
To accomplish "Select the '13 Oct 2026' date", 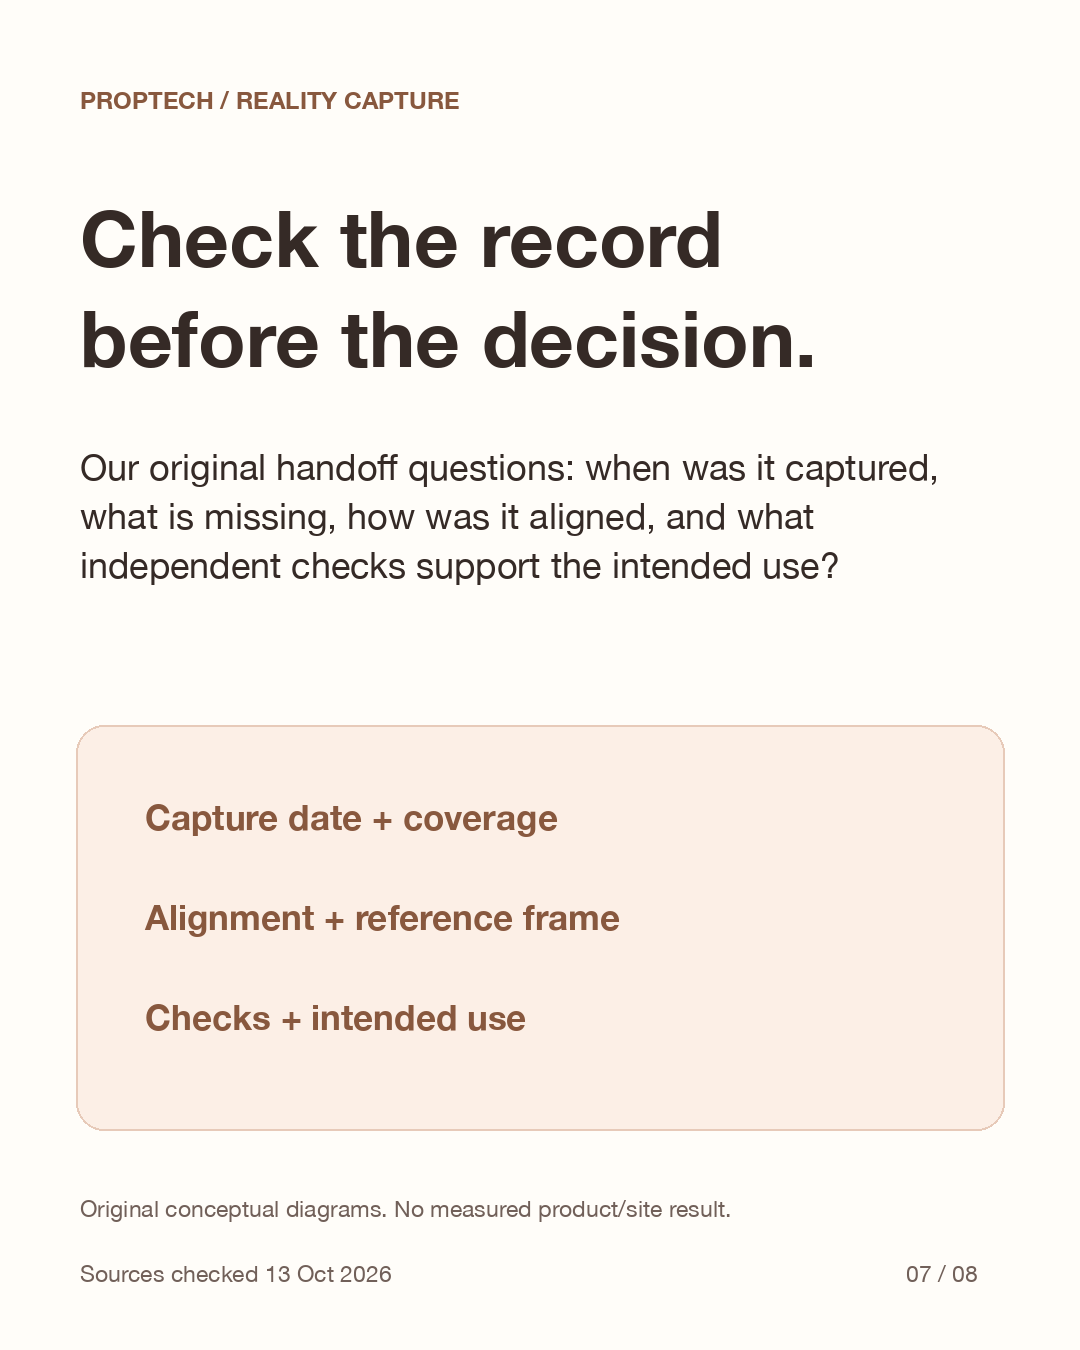I will pyautogui.click(x=328, y=1274).
